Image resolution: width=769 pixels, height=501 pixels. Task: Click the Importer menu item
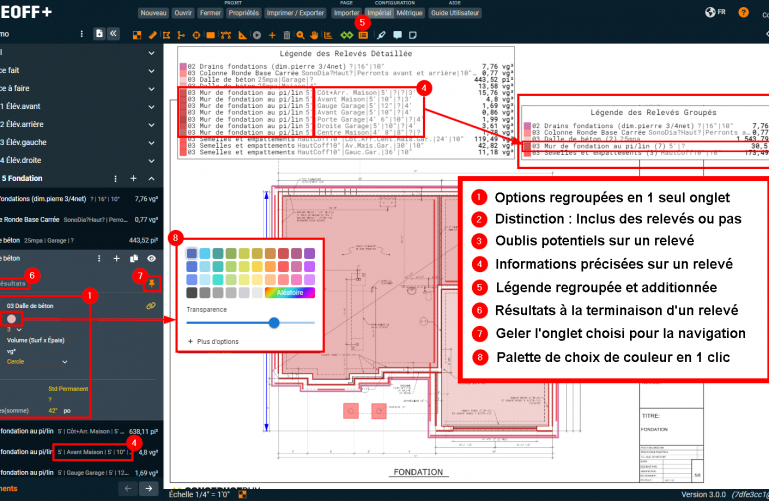[346, 13]
